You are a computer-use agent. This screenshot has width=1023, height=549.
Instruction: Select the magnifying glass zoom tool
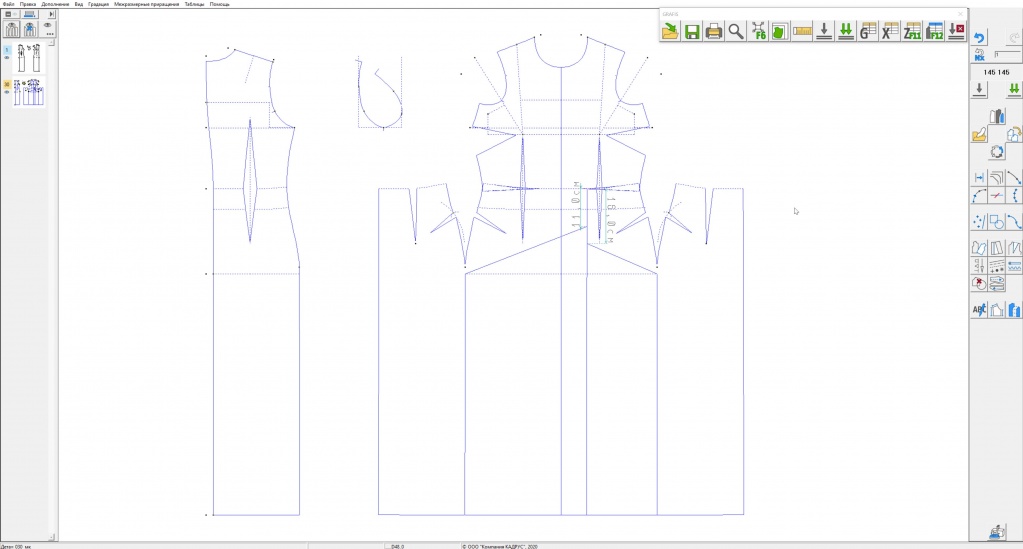point(736,31)
